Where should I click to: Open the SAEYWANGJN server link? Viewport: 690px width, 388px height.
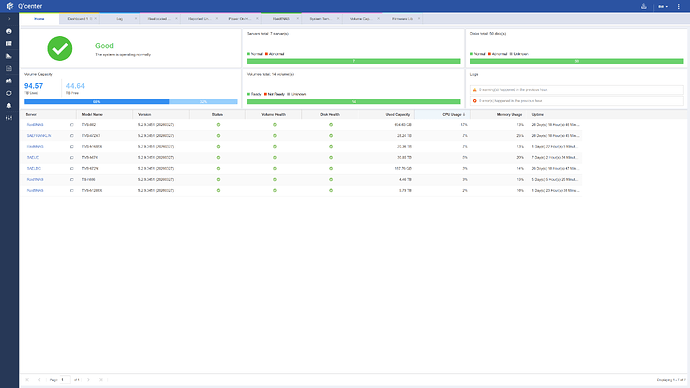point(39,136)
